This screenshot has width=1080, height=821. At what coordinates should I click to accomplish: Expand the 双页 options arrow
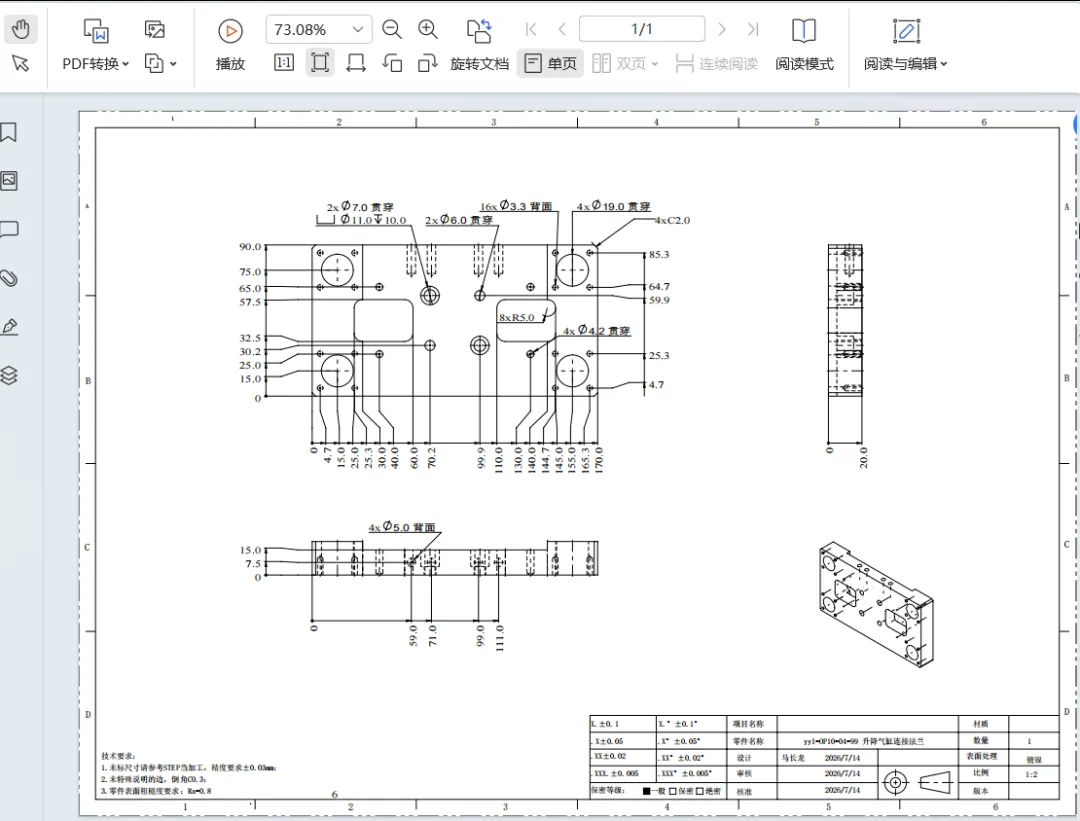pos(654,63)
